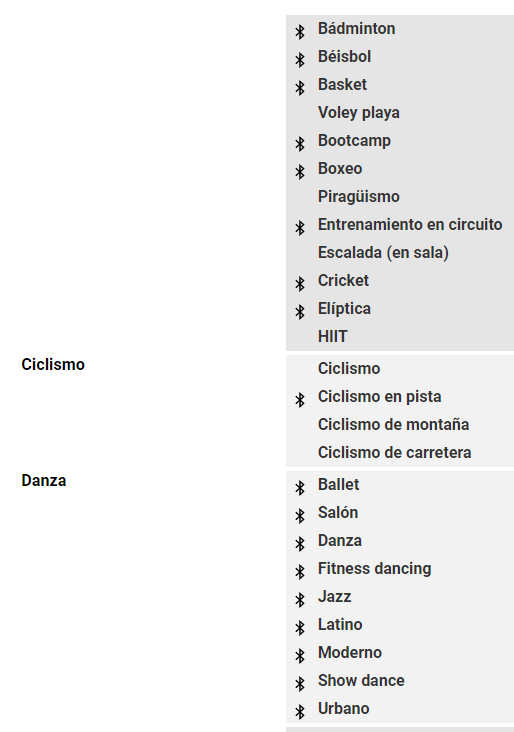
Task: Click the Bluetooth icon beside Boxeo
Action: click(300, 172)
